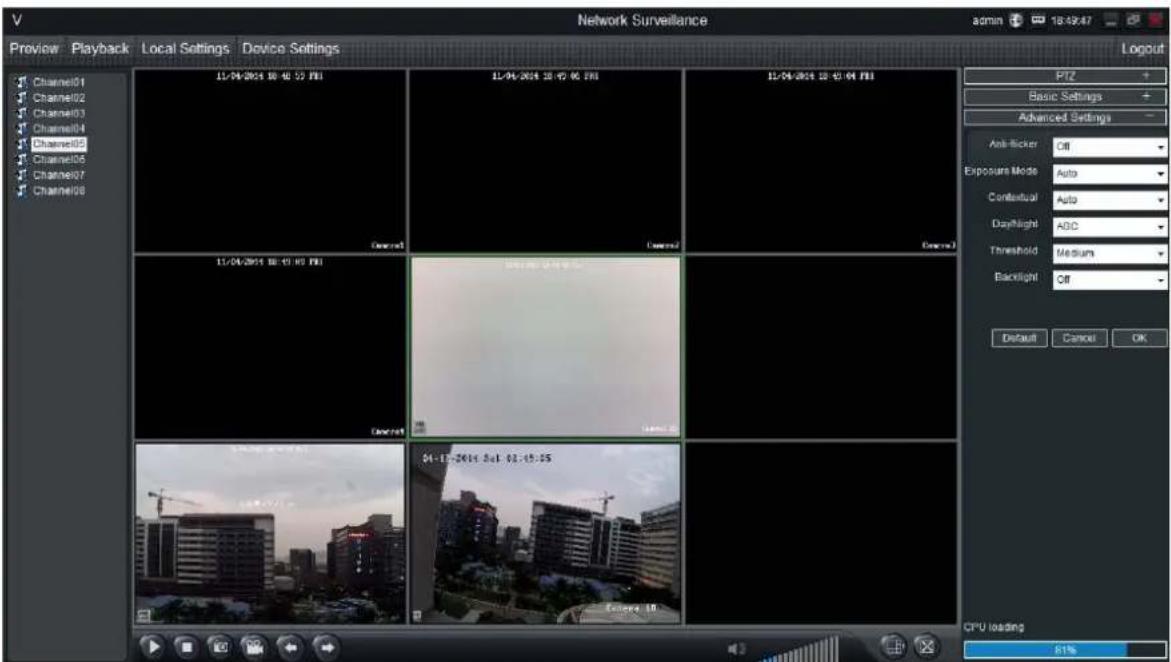Image resolution: width=1171 pixels, height=662 pixels.
Task: Click the Default button
Action: click(1019, 338)
